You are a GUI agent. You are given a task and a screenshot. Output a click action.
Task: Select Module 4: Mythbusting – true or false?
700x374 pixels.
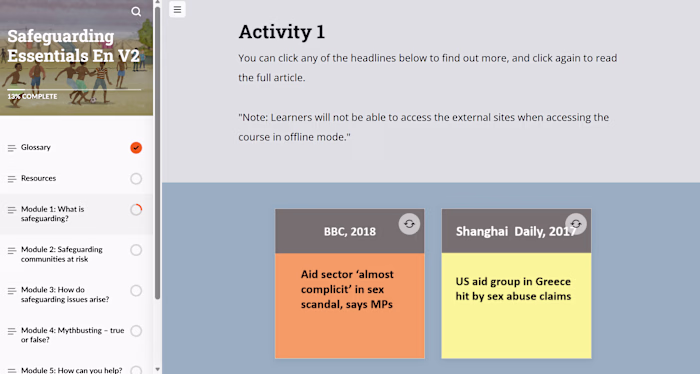point(72,335)
